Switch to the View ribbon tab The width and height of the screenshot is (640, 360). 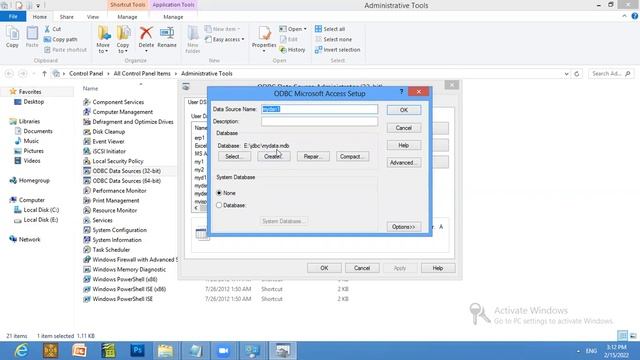click(x=93, y=17)
